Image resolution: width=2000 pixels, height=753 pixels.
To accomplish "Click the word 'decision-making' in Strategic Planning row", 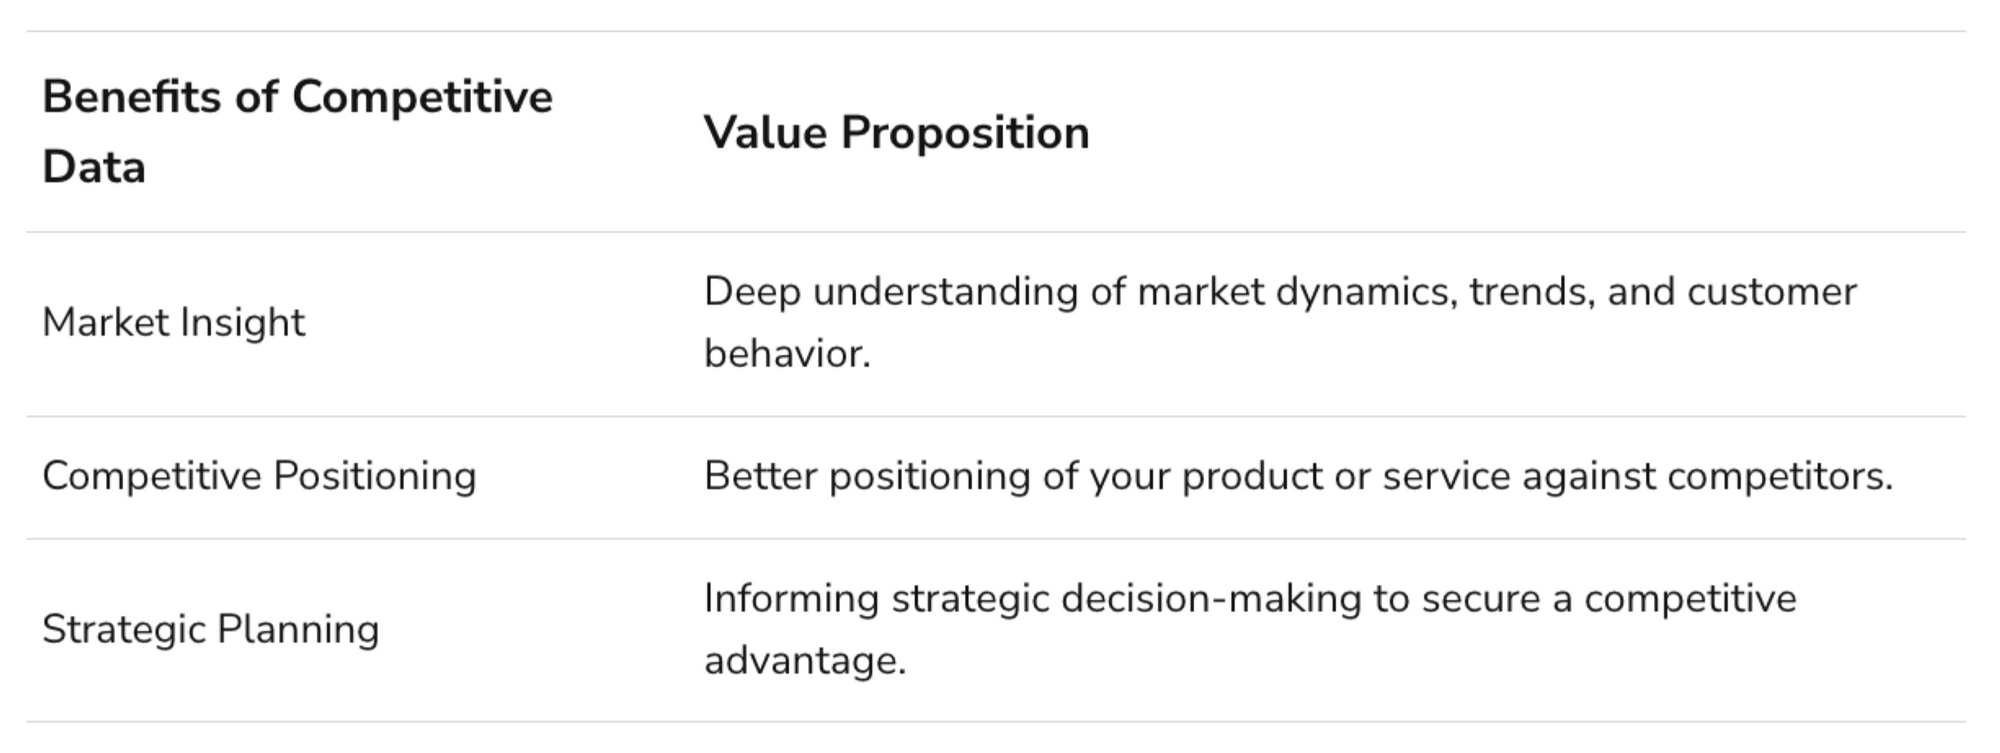I will pyautogui.click(x=1211, y=600).
